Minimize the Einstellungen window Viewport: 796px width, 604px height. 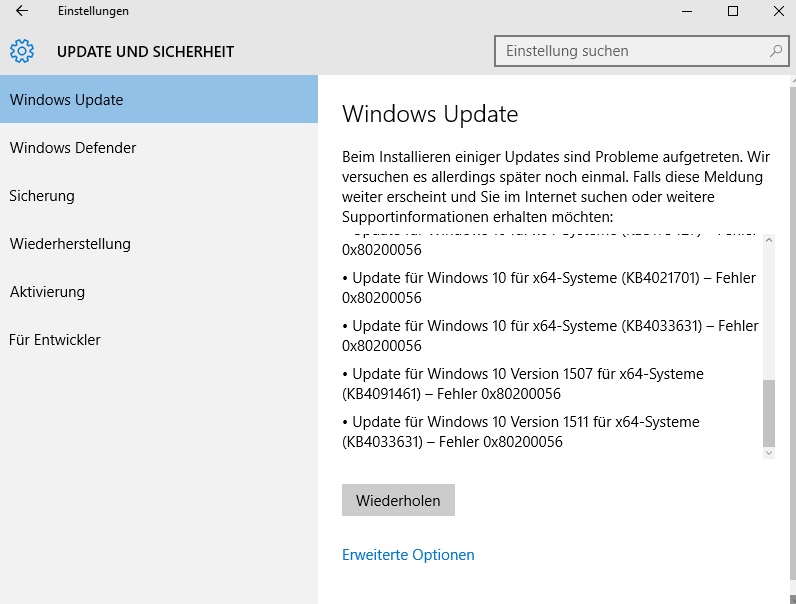[687, 11]
